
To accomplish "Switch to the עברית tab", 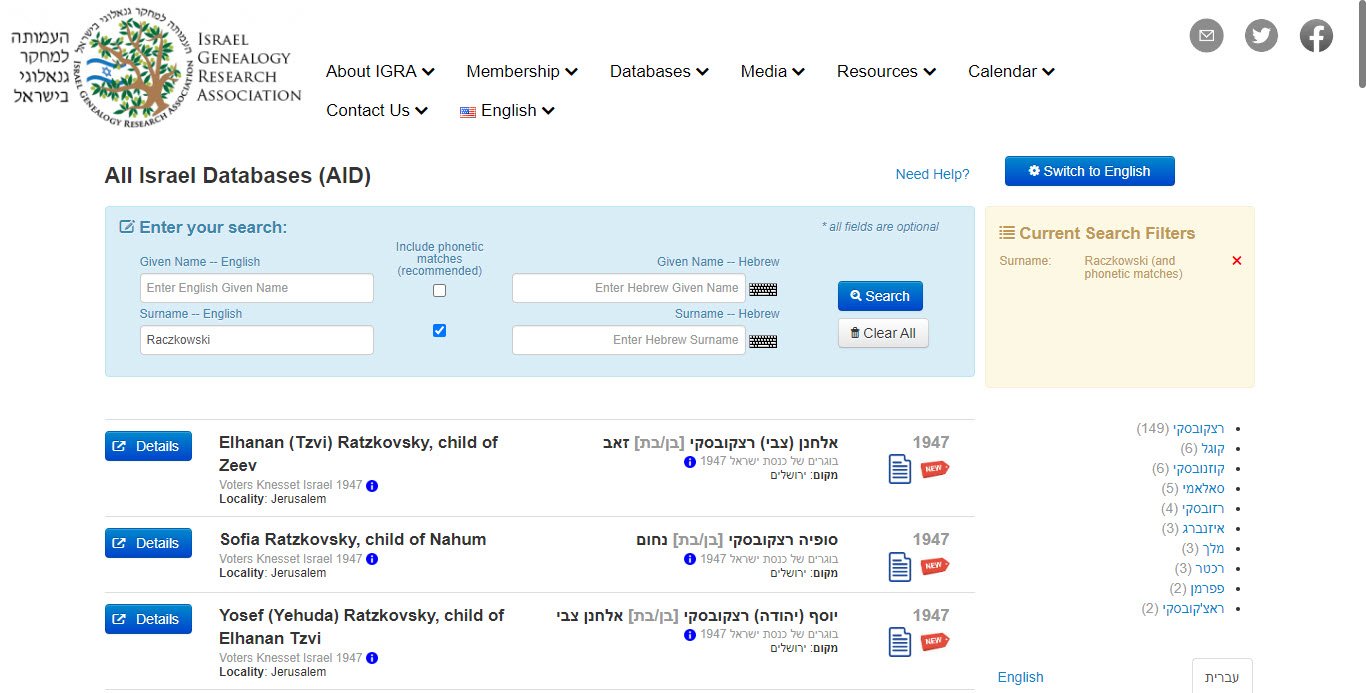I will (x=1221, y=677).
